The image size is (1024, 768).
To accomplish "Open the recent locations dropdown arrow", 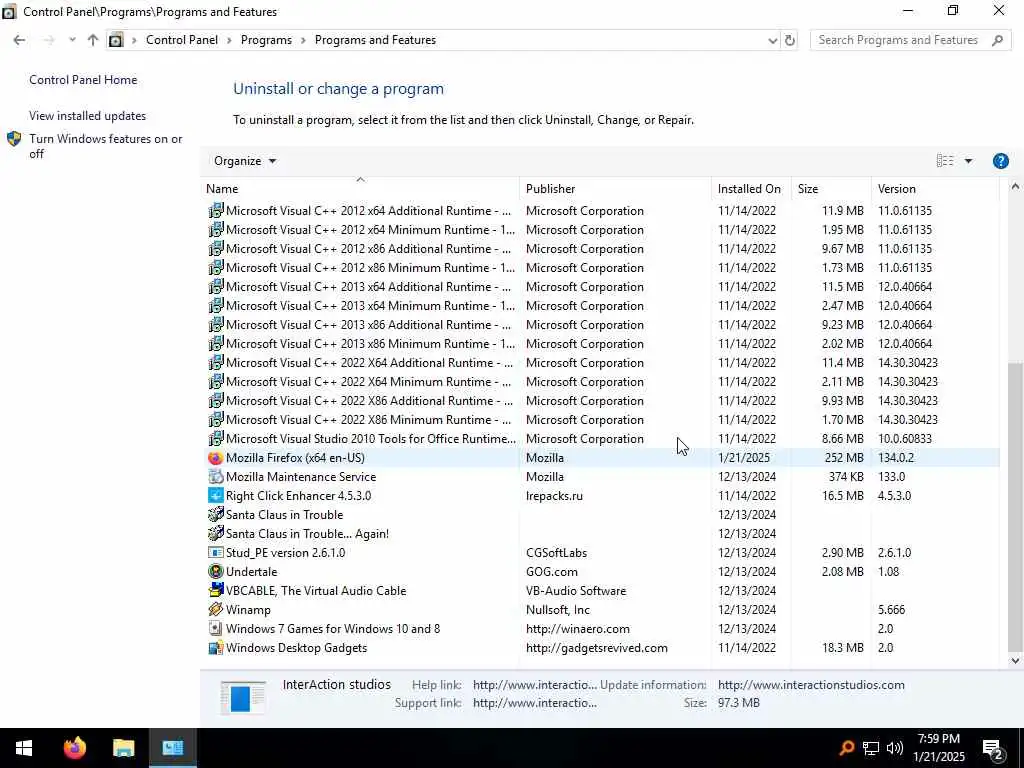I will click(71, 40).
